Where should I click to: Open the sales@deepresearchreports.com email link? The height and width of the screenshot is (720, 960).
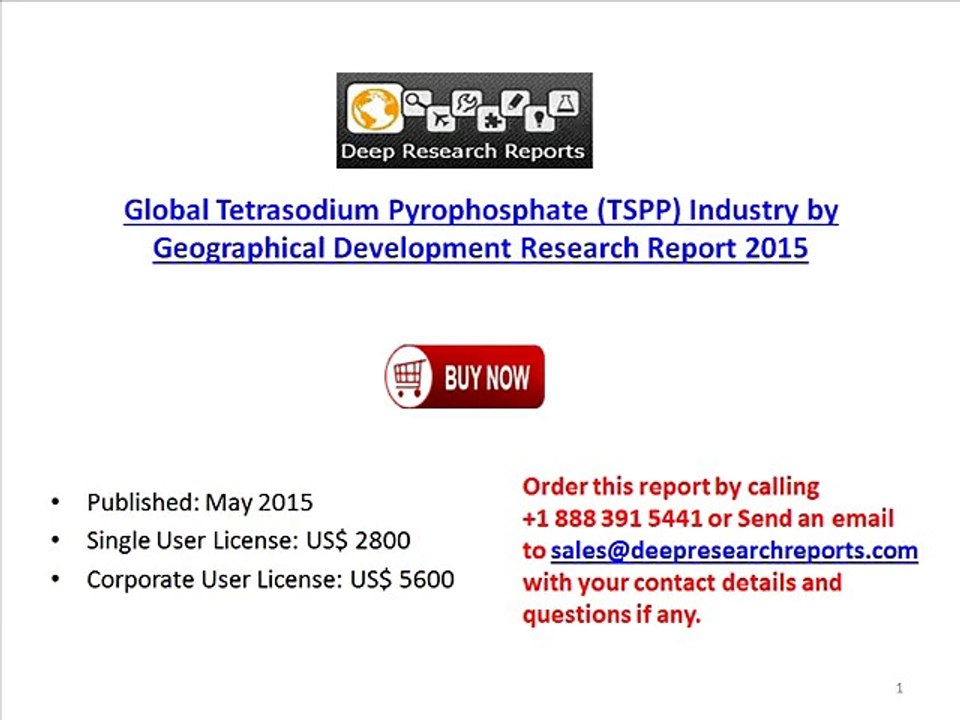point(734,550)
